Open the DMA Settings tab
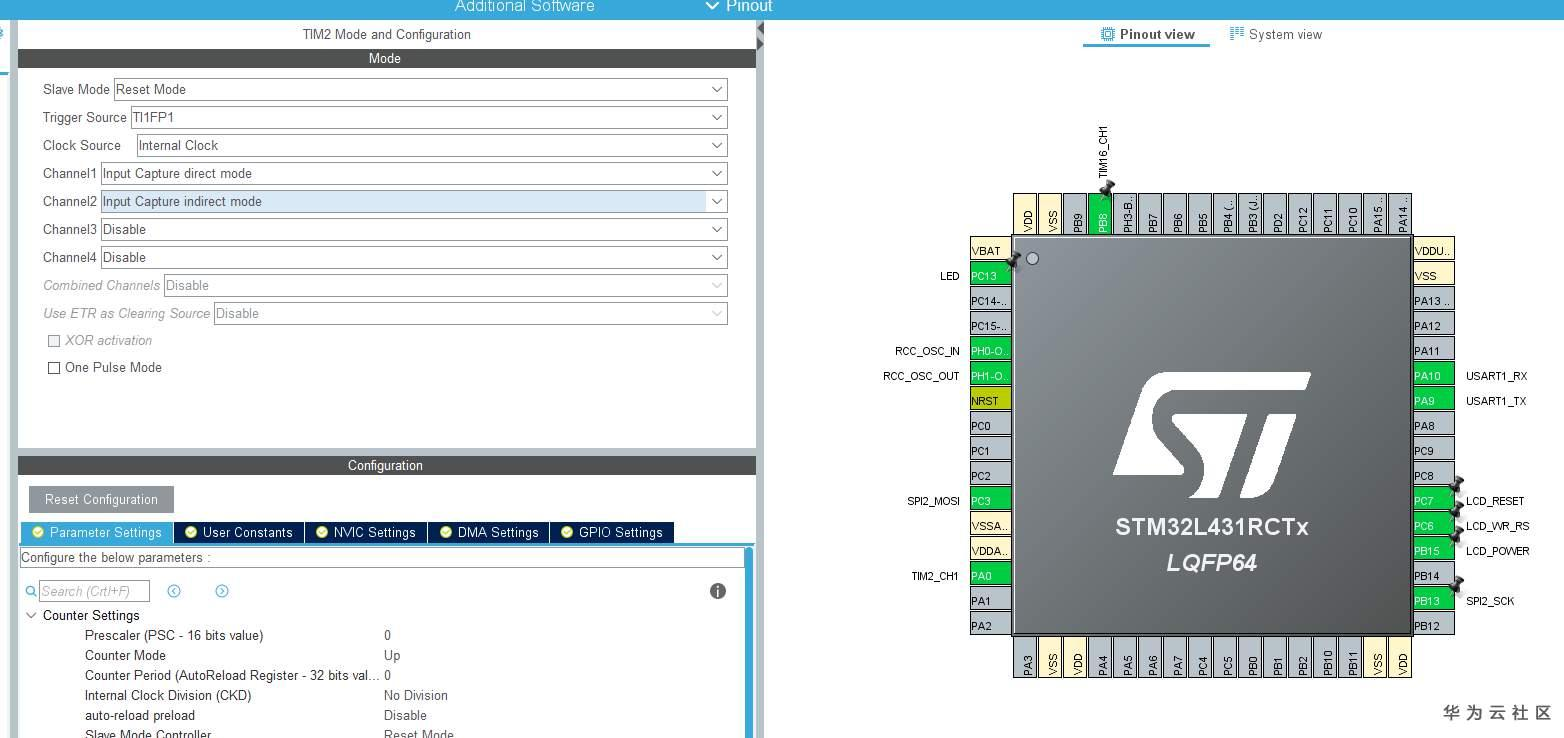This screenshot has width=1564, height=738. (490, 532)
